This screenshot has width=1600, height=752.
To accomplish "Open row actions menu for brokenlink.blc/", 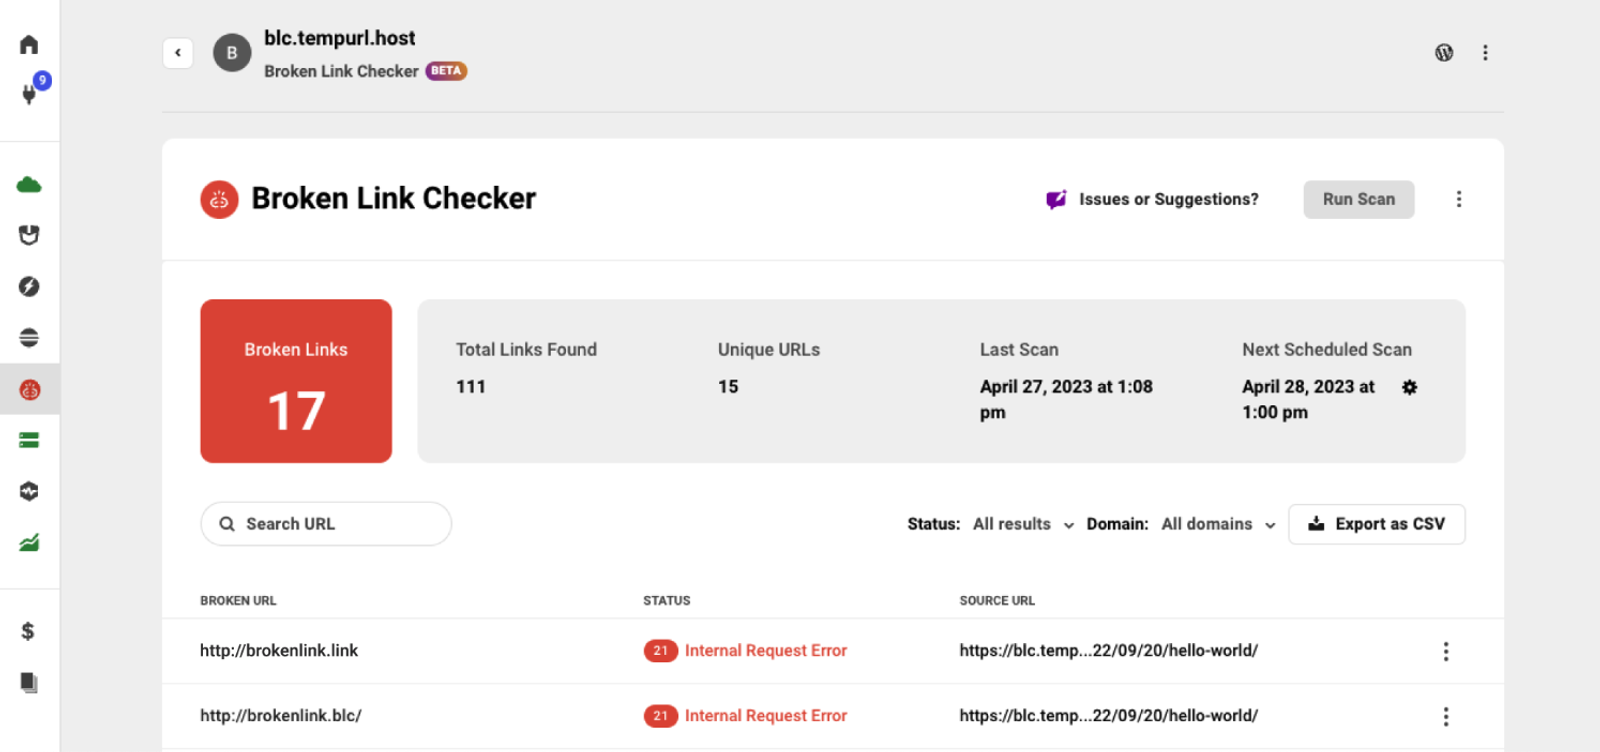I will (x=1446, y=716).
